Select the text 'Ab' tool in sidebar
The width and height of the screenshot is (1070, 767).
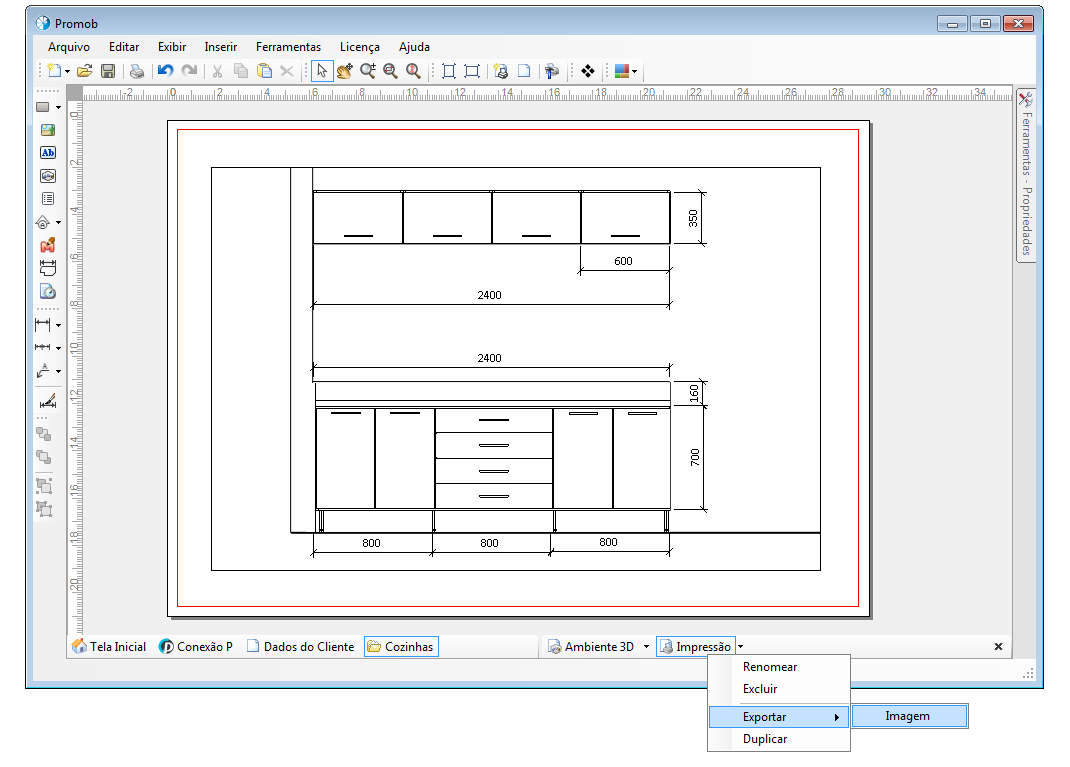coord(48,153)
